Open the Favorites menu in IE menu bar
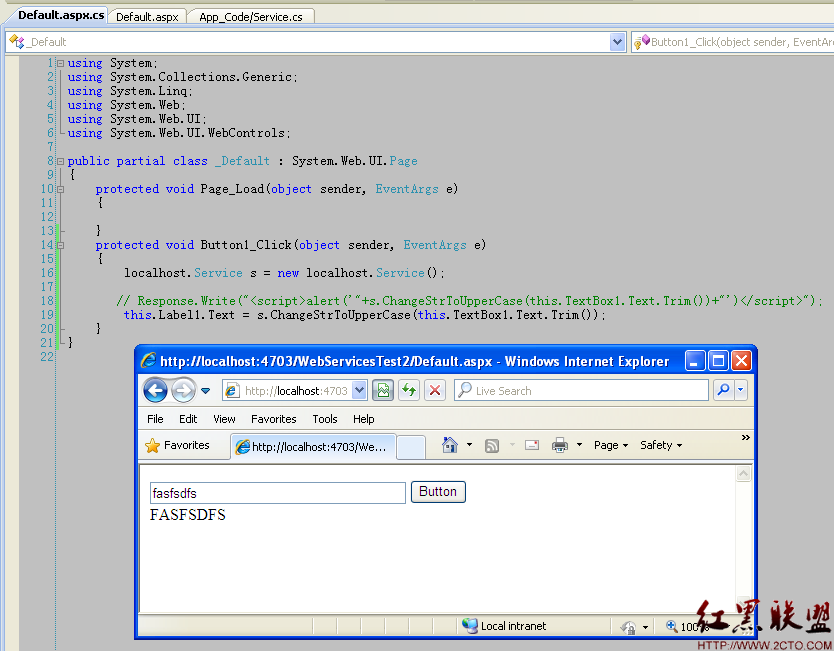The image size is (834, 651). tap(273, 419)
